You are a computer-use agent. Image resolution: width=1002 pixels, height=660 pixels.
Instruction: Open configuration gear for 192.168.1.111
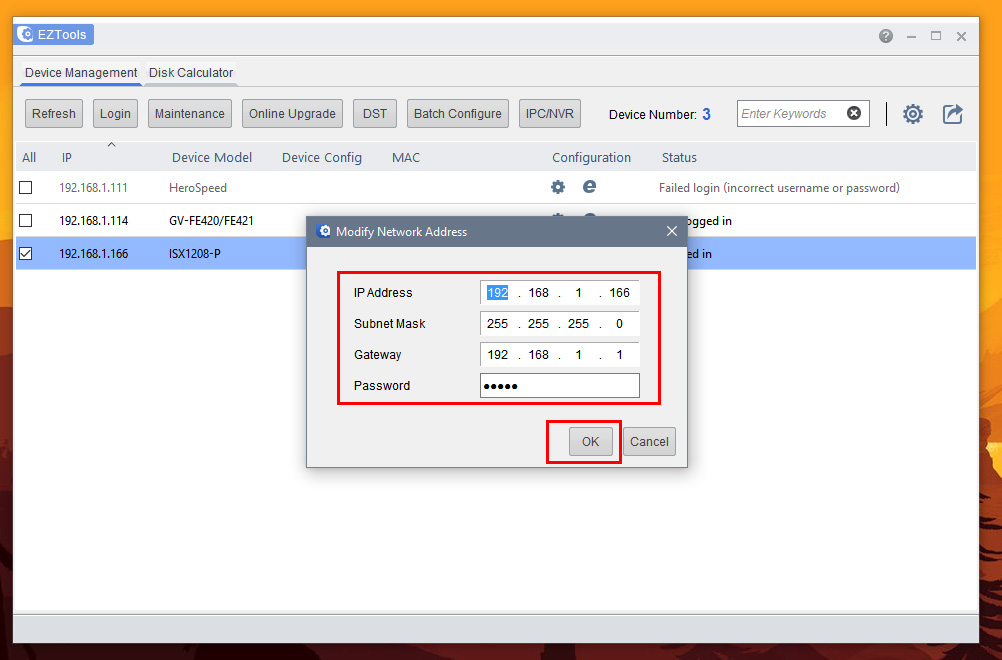tap(558, 187)
